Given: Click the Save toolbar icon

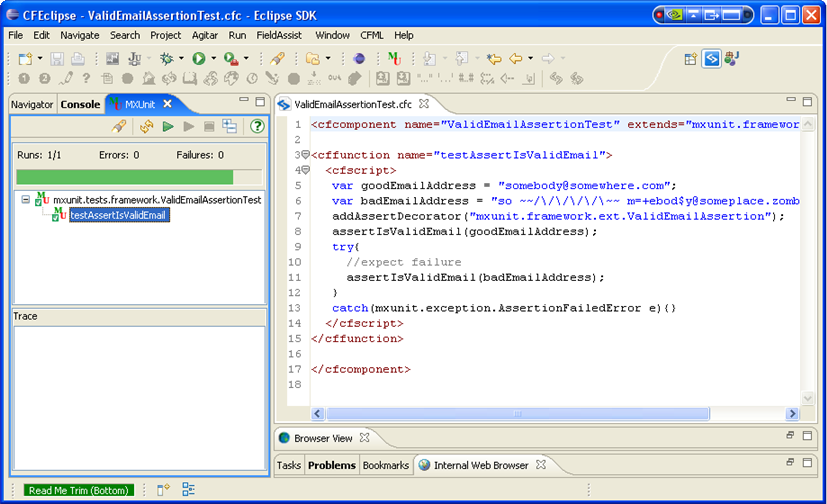Looking at the screenshot, I should (x=57, y=59).
